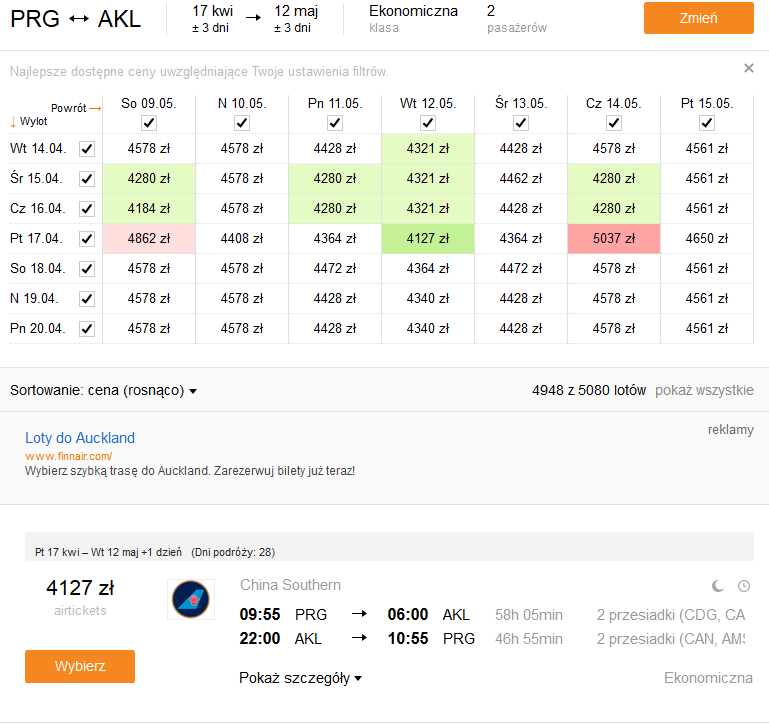Toggle the Pn 11.05. return date checkbox
This screenshot has width=769, height=725.
[335, 123]
